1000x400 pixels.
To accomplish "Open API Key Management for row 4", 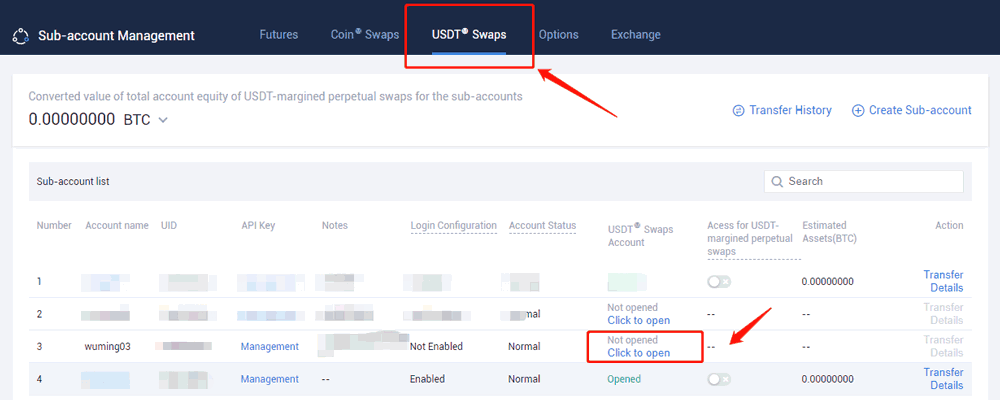I will (x=269, y=379).
